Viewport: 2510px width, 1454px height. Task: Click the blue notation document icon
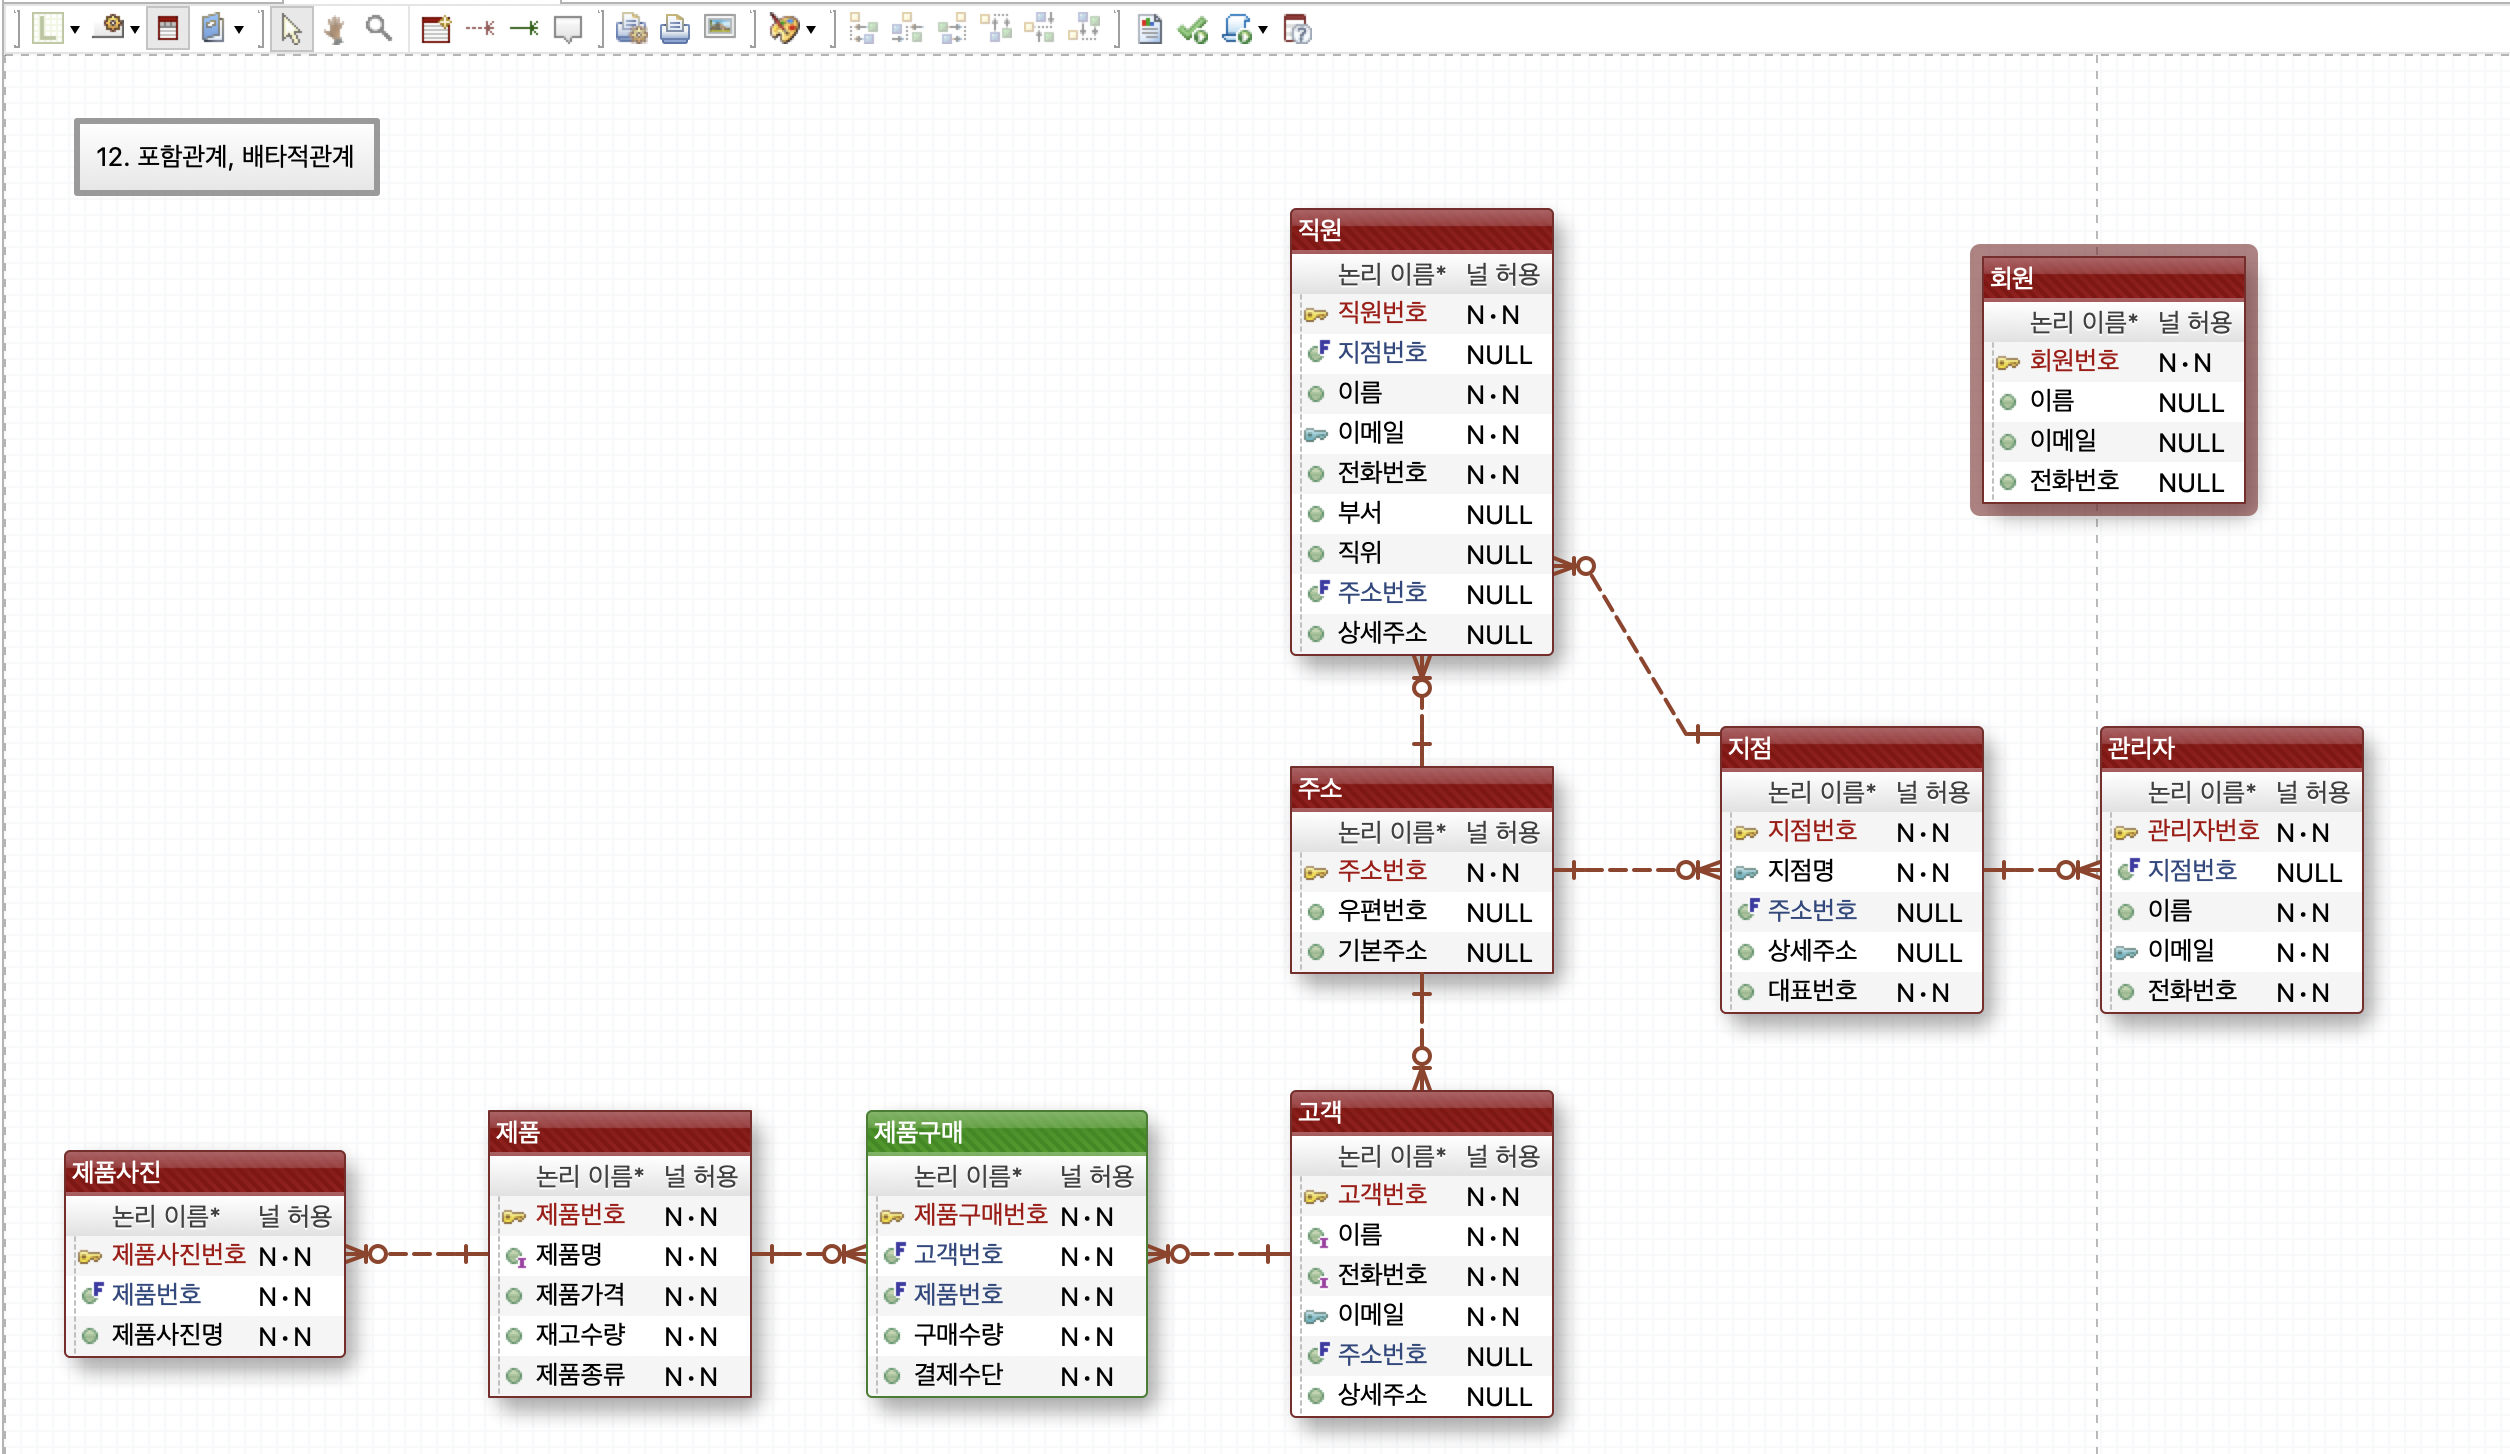coord(212,29)
